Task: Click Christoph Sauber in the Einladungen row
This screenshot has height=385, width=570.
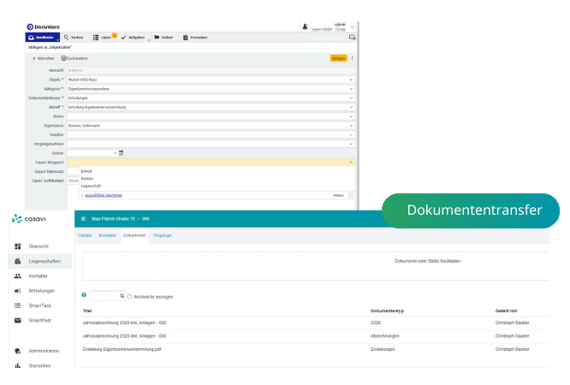Action: [512, 349]
